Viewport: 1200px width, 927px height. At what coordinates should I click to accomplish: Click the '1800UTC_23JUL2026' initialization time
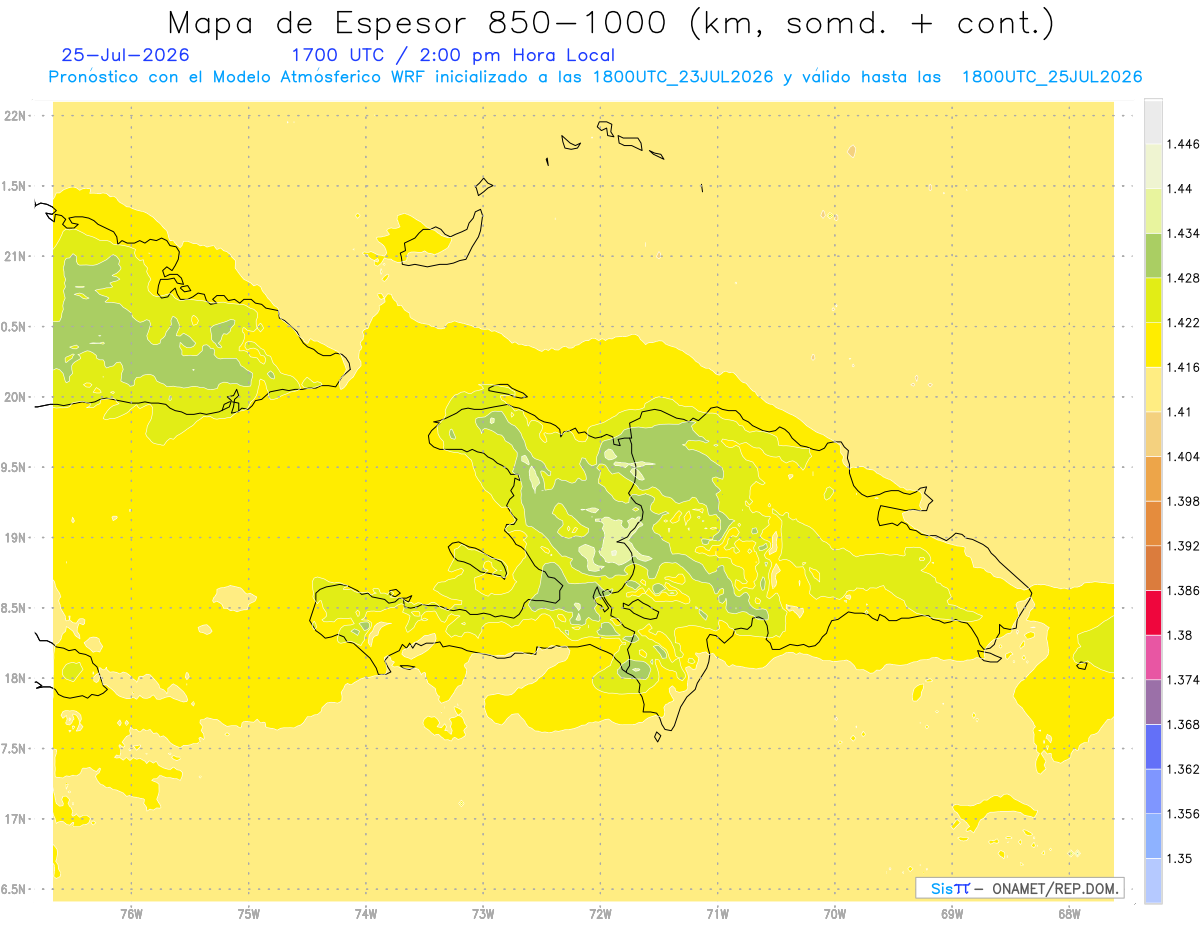click(x=683, y=77)
